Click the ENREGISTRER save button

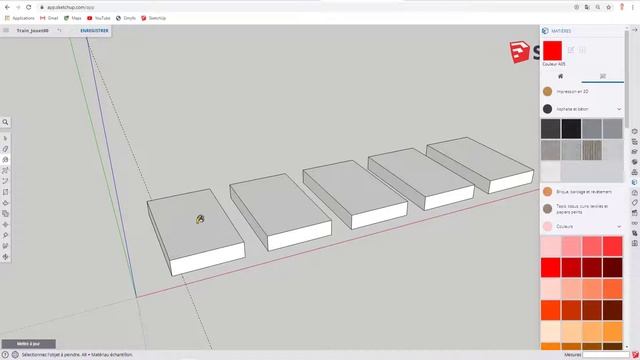pos(94,31)
